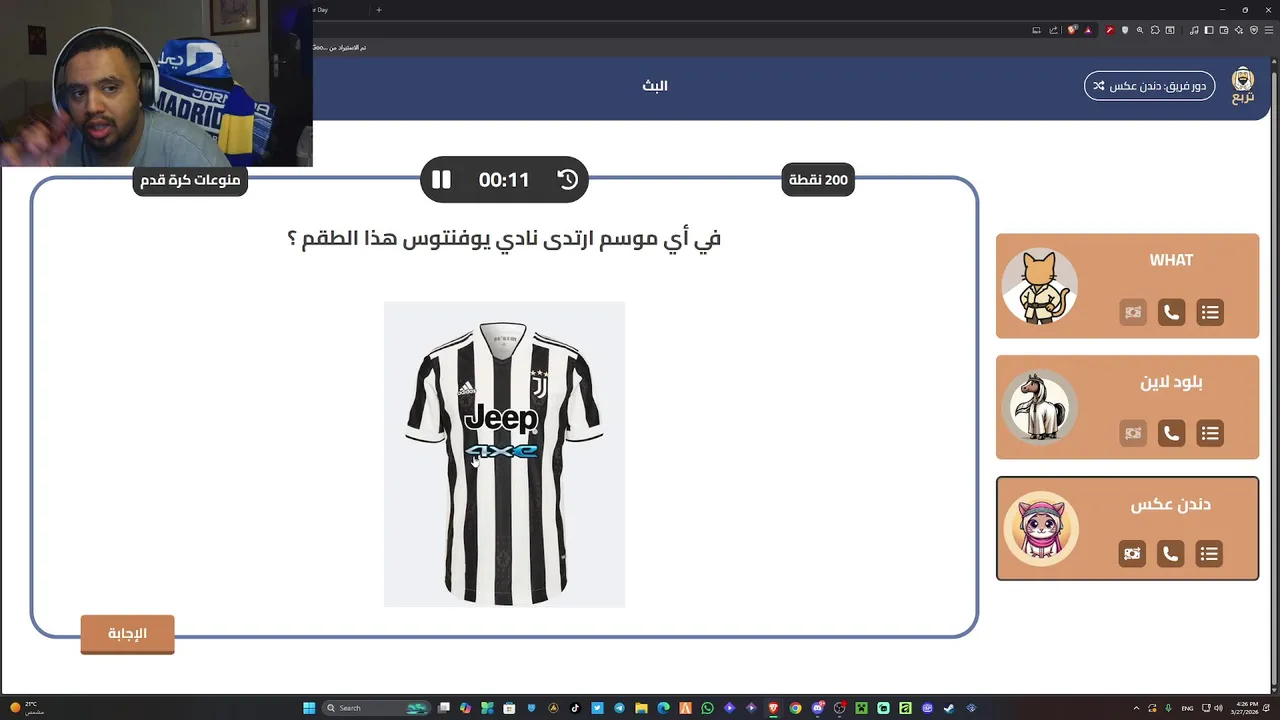The image size is (1280, 720).
Task: Click the WHAT team name
Action: click(1171, 260)
